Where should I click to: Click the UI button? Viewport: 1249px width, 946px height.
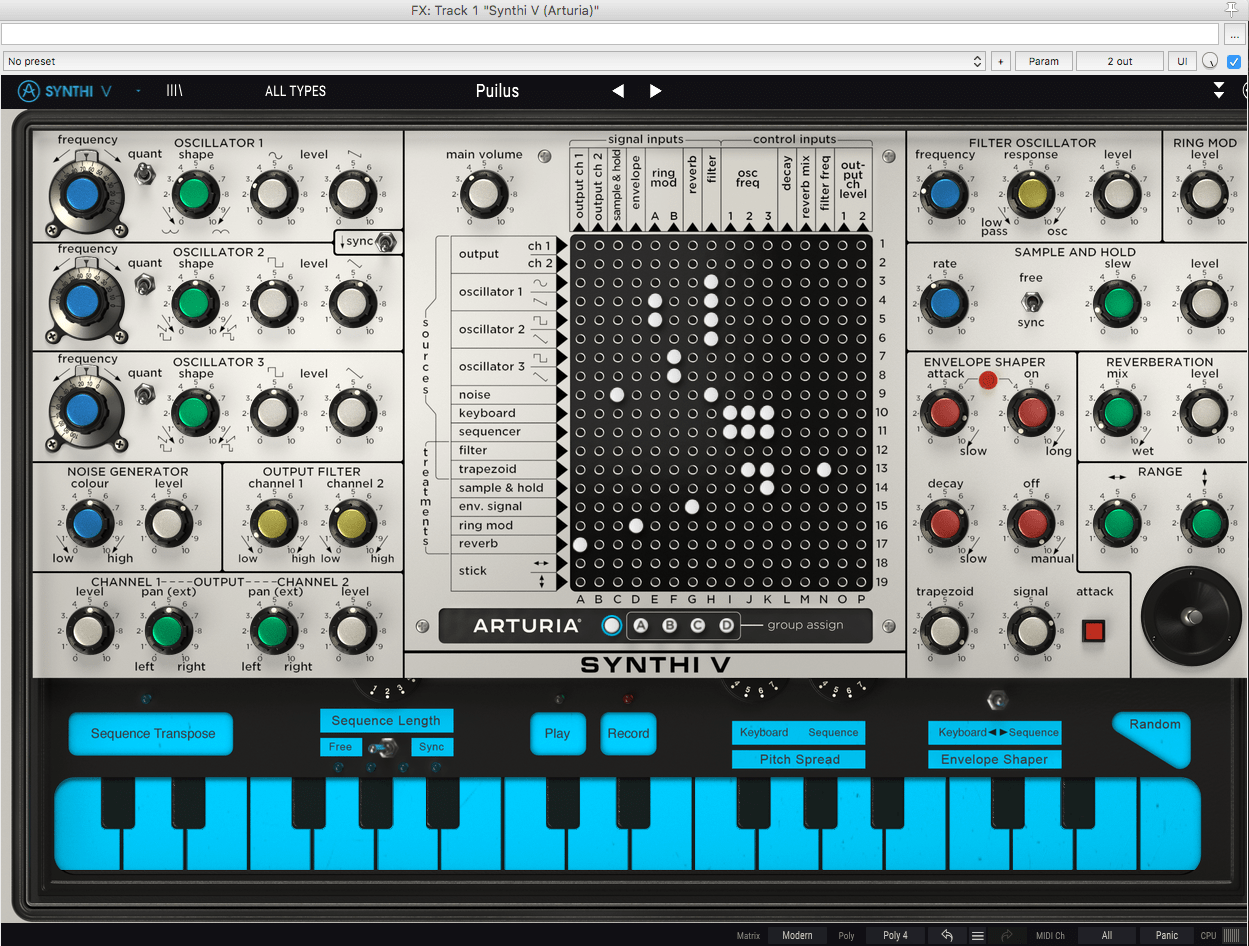[x=1182, y=61]
